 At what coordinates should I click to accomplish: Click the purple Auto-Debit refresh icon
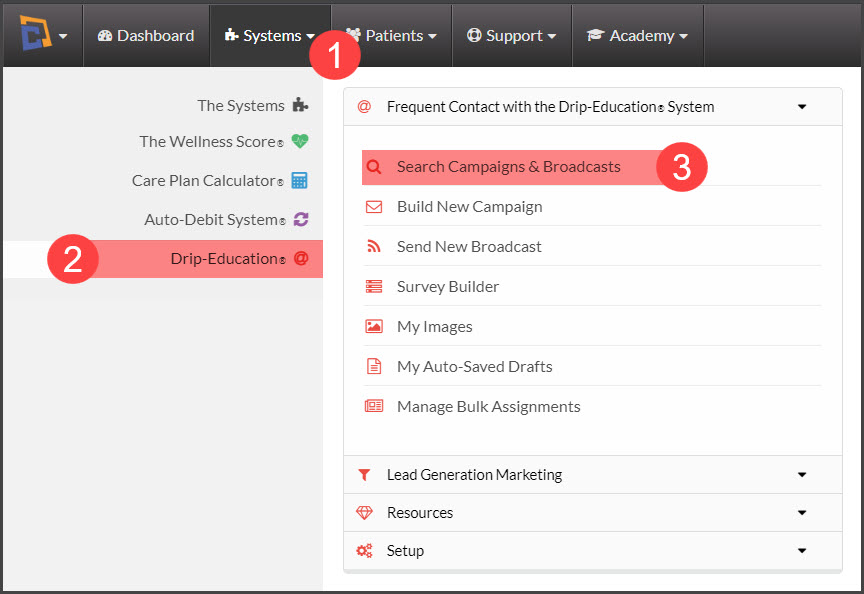point(301,219)
